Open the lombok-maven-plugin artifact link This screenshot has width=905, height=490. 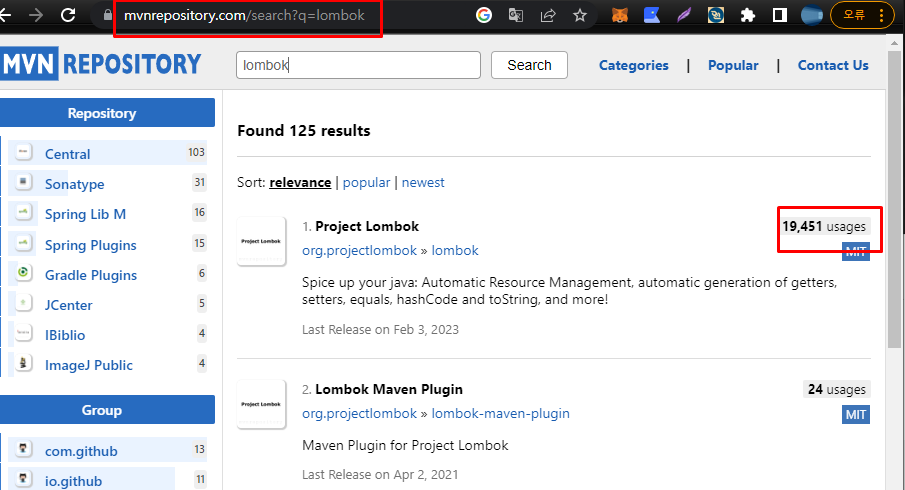500,414
